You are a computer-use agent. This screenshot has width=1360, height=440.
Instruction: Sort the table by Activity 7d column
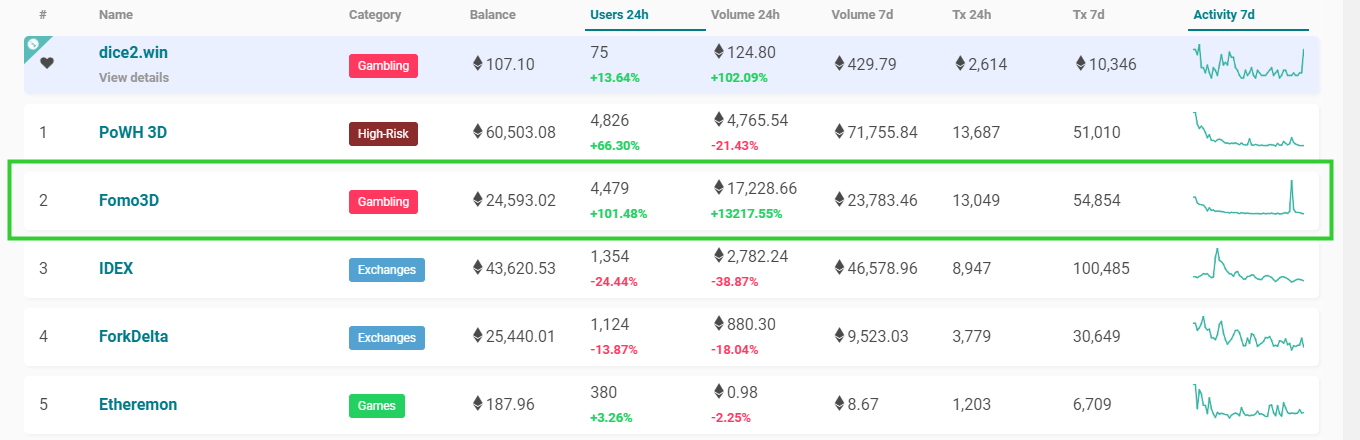tap(1224, 15)
